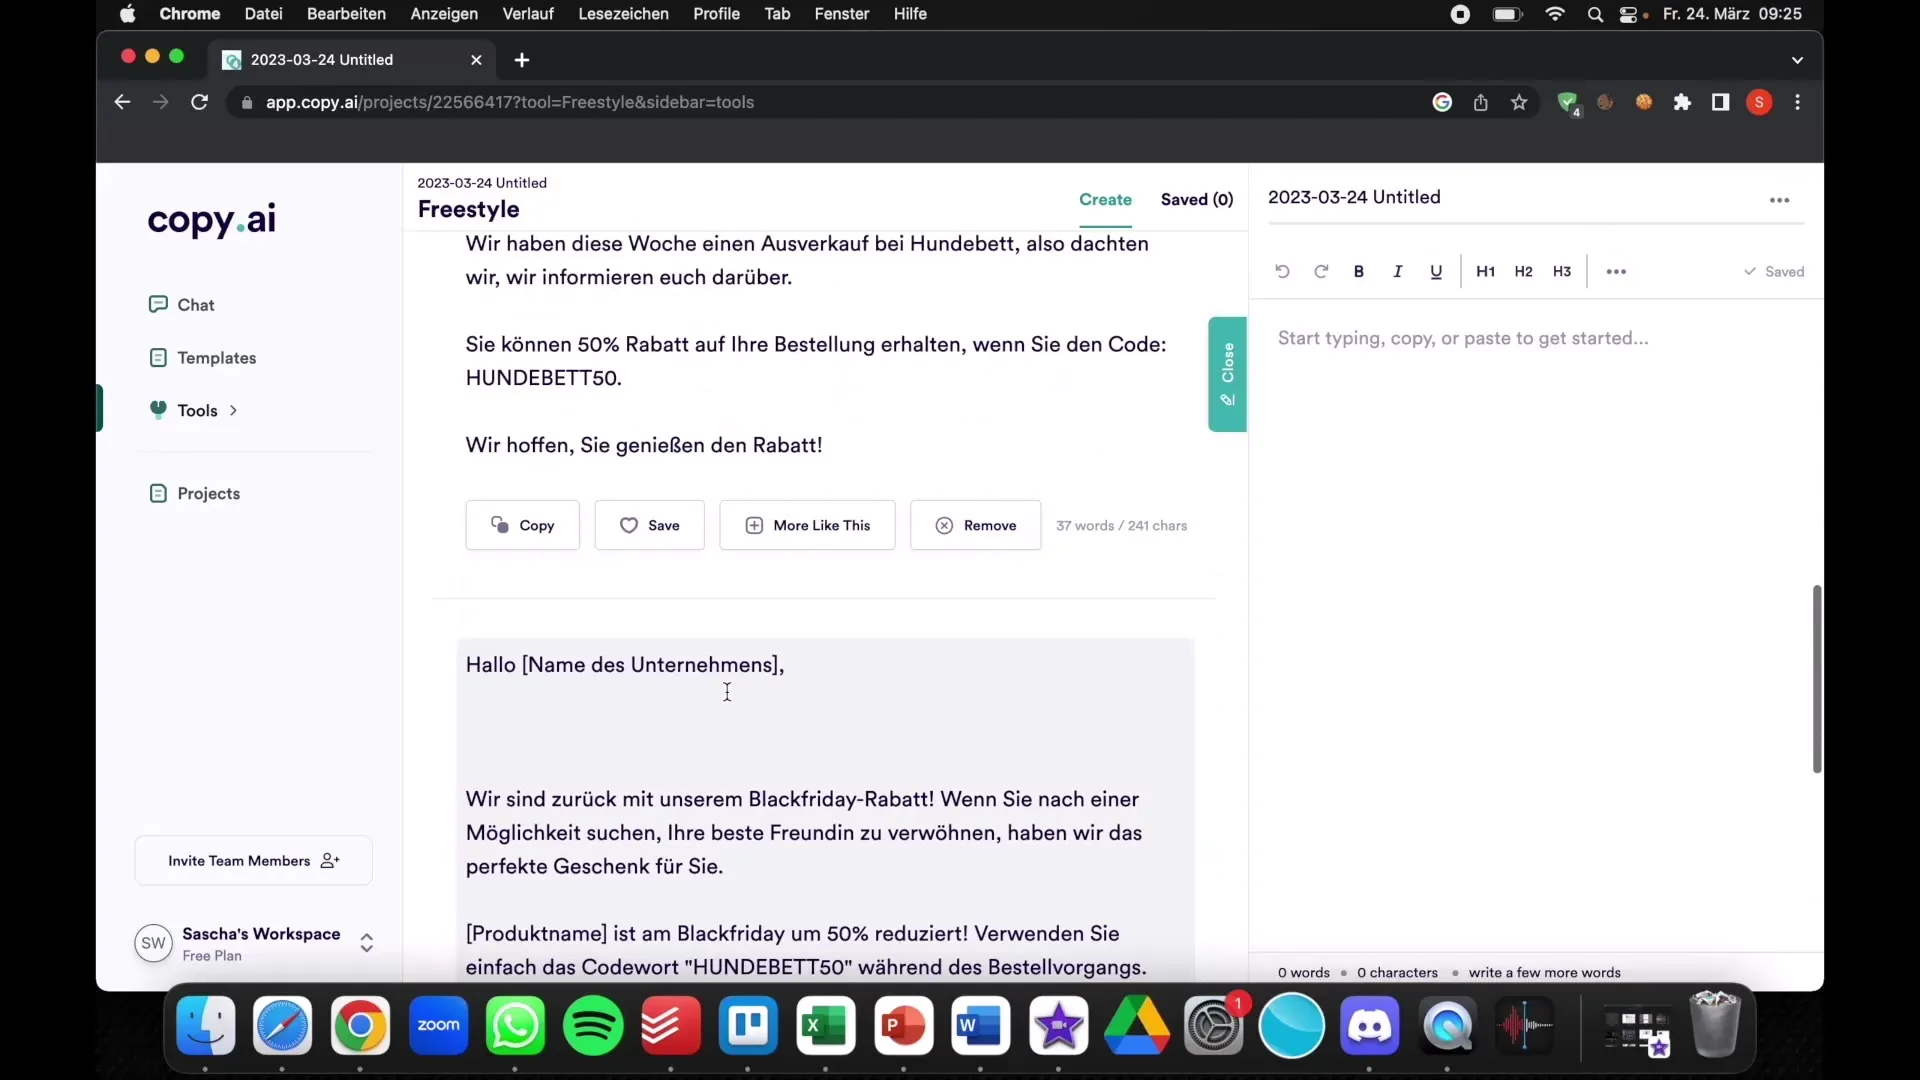Click the address bar URL
1920x1080 pixels.
[x=510, y=102]
